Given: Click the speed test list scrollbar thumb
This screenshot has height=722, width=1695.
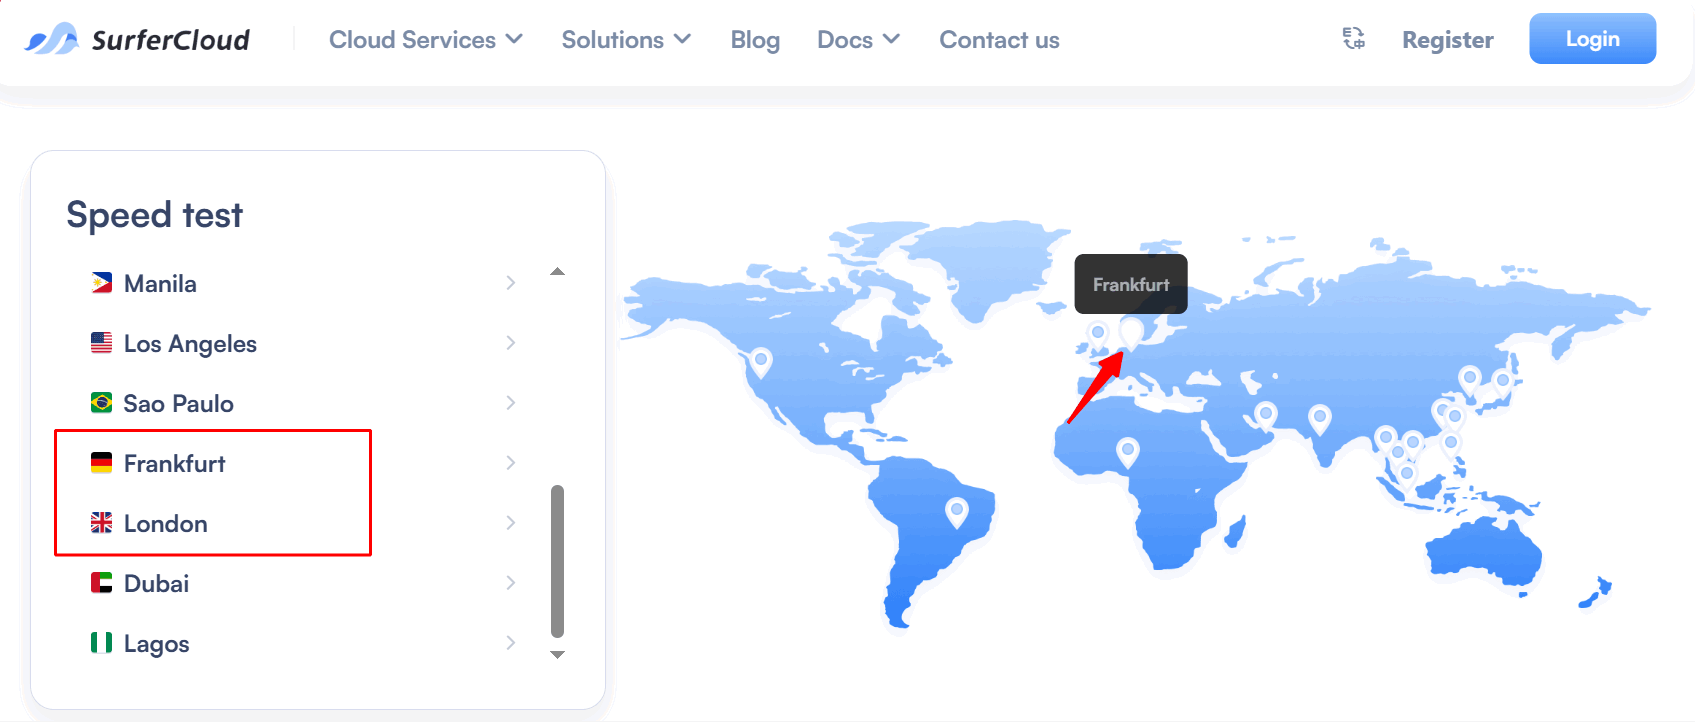Looking at the screenshot, I should pyautogui.click(x=557, y=561).
